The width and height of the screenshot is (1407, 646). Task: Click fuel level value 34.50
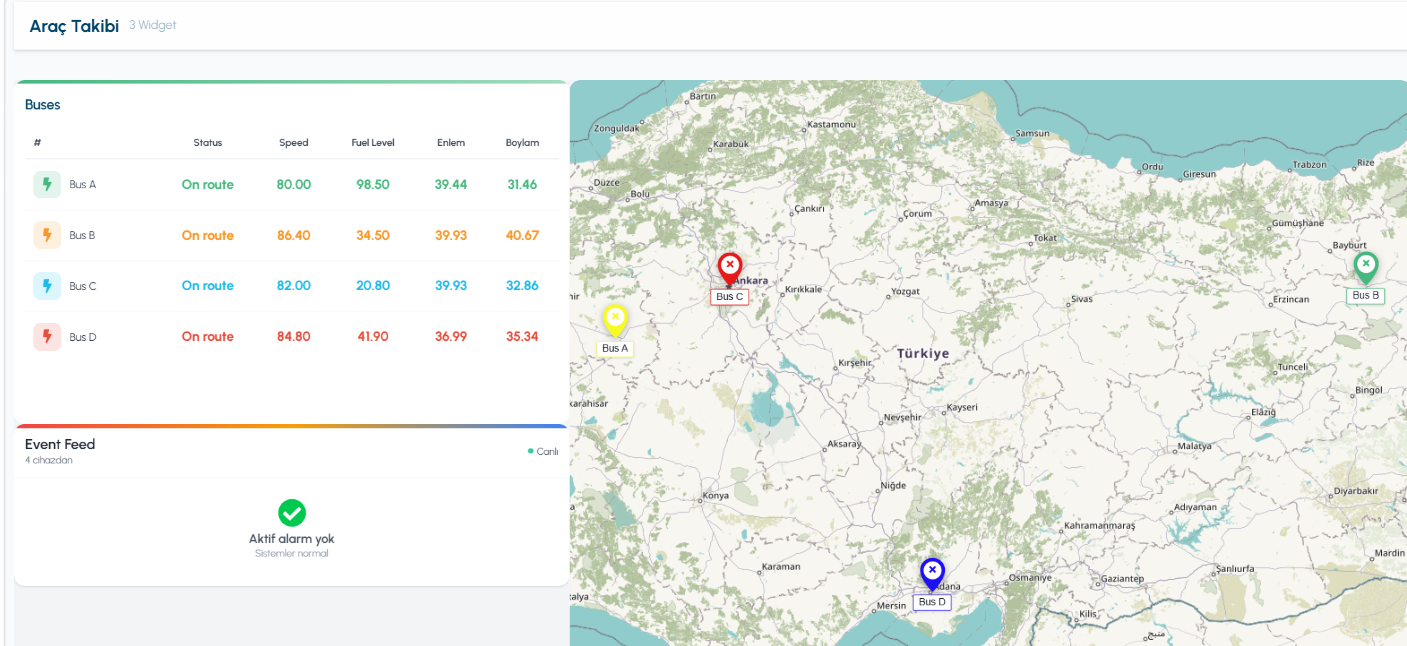[373, 236]
